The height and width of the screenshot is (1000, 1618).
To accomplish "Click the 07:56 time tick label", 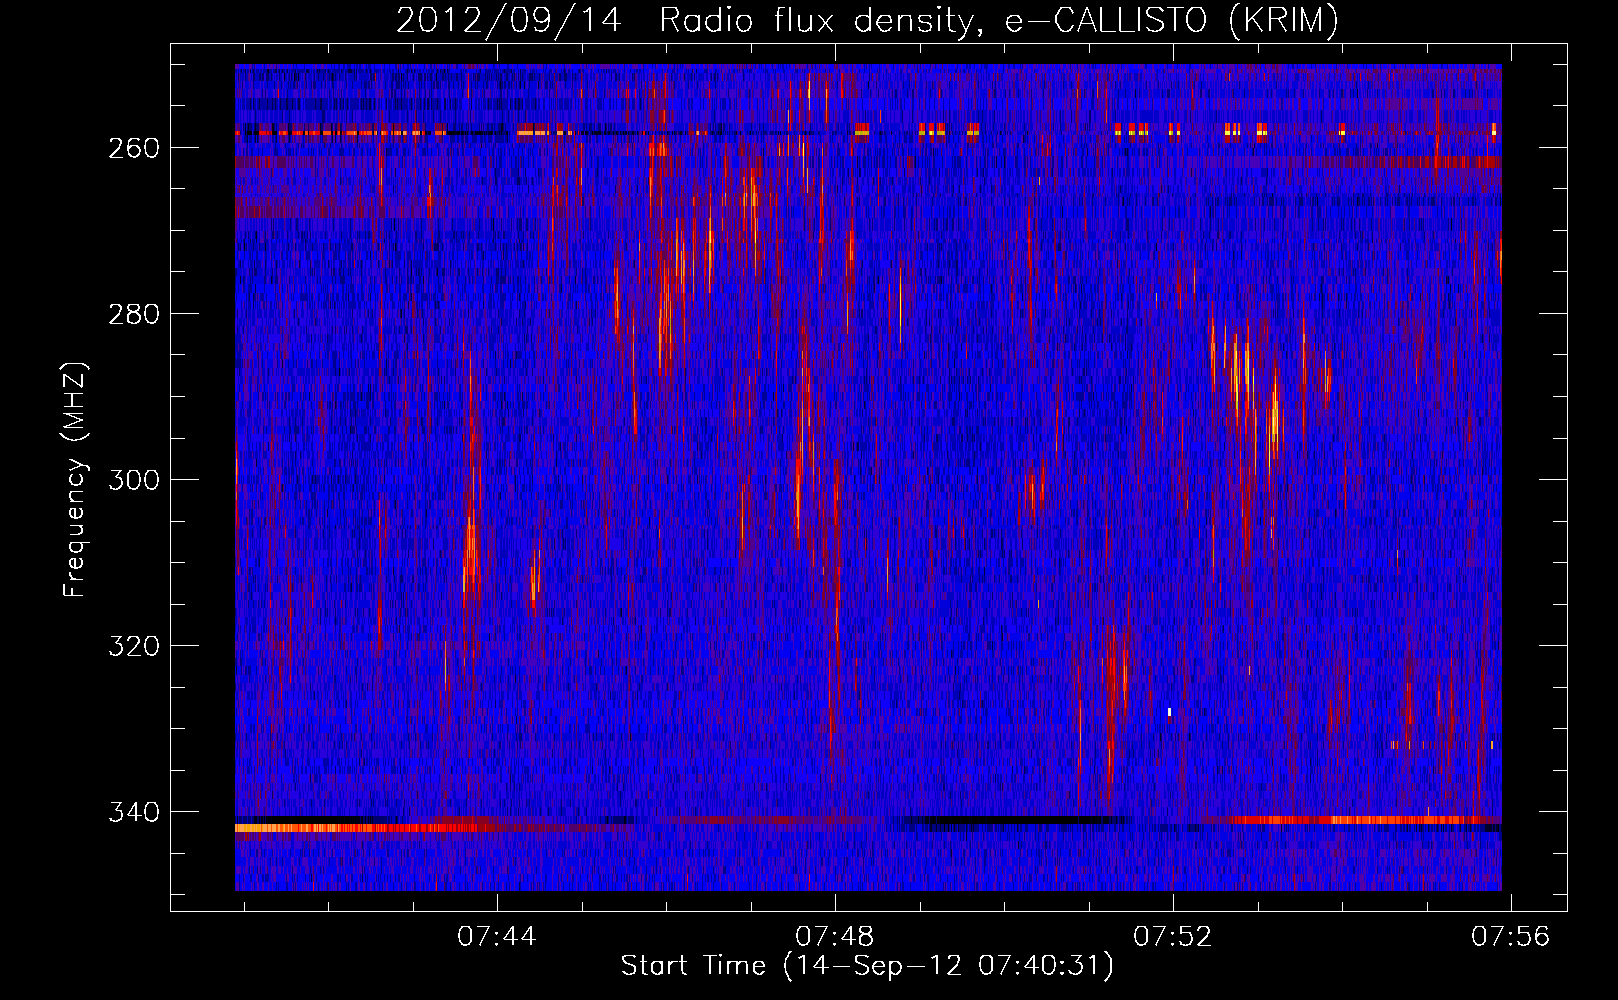I will (x=1510, y=937).
